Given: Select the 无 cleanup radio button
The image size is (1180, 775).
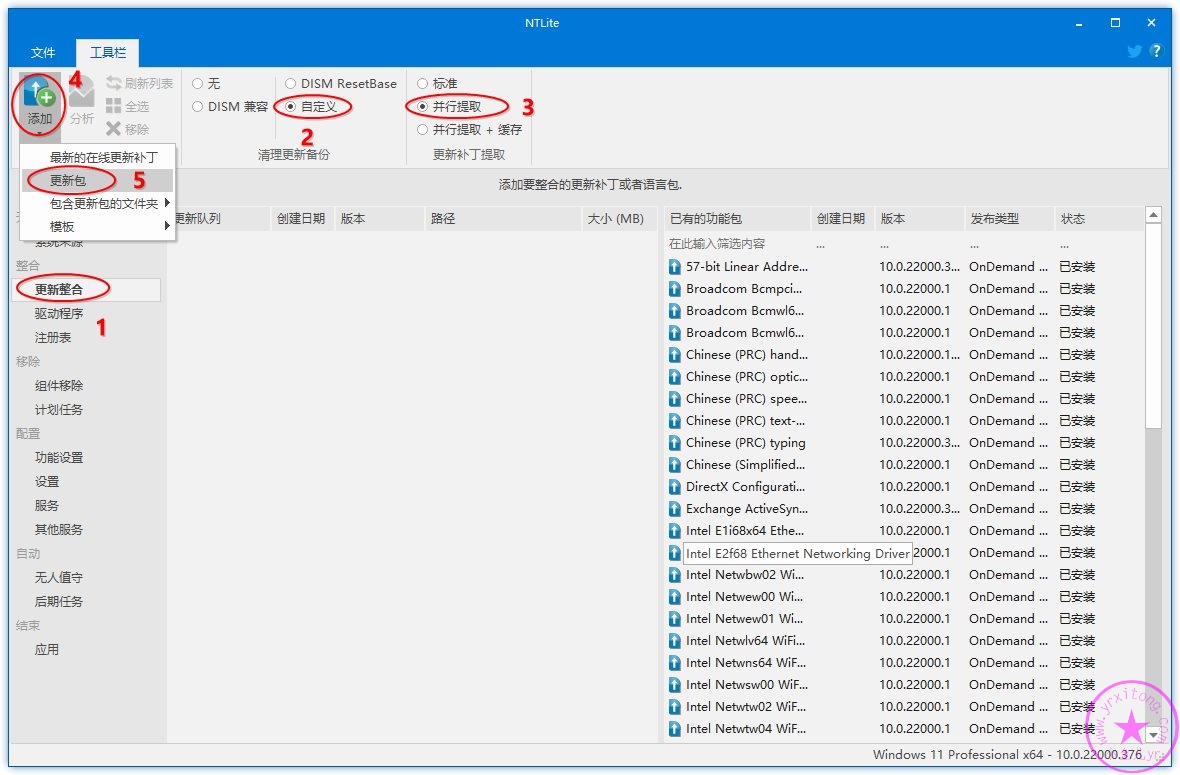Looking at the screenshot, I should click(x=197, y=84).
